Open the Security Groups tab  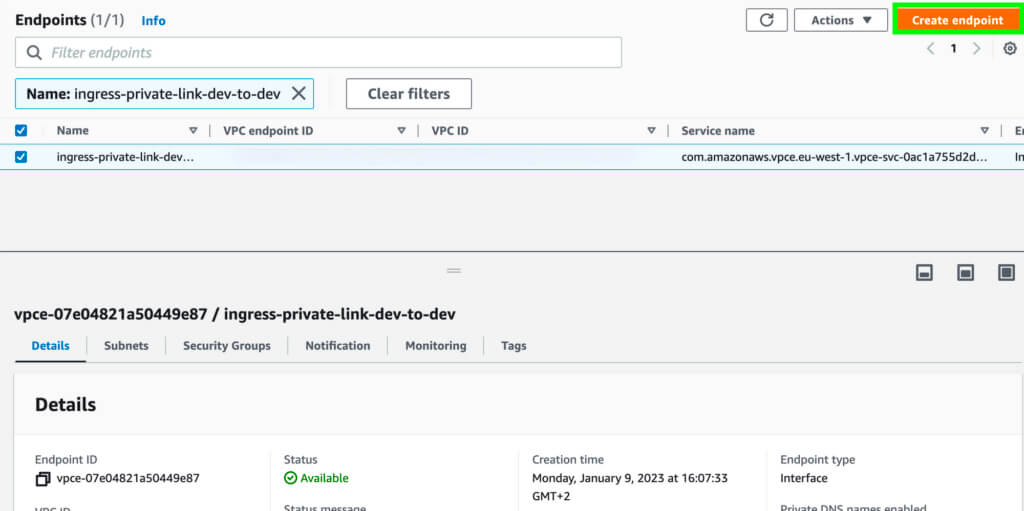[226, 345]
